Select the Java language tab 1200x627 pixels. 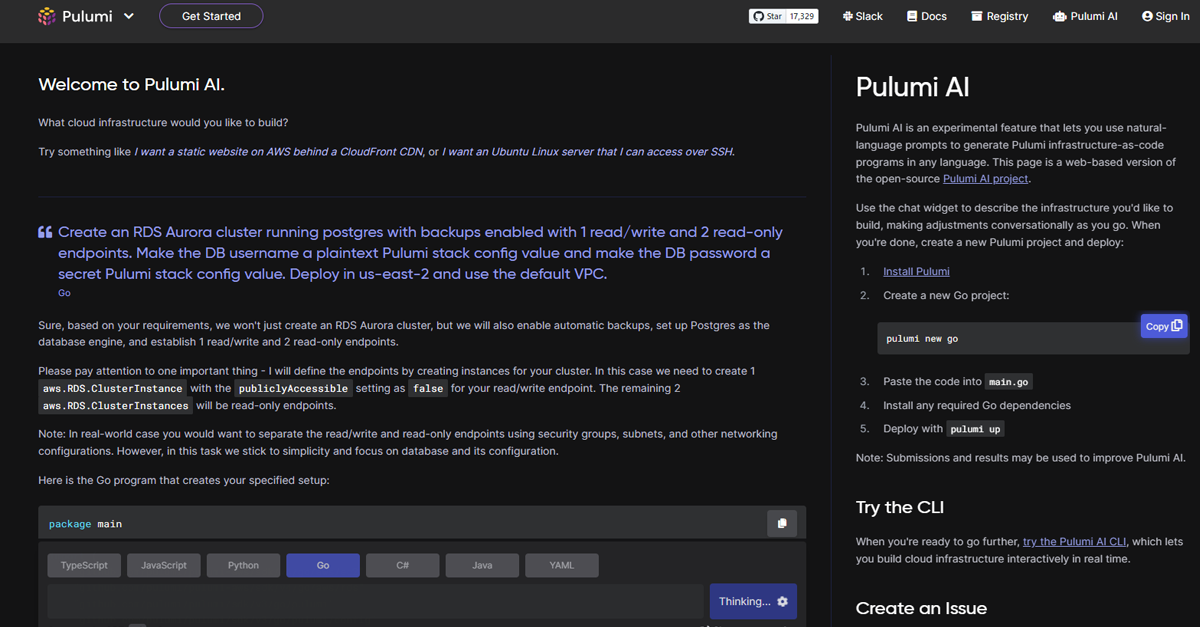pyautogui.click(x=482, y=565)
